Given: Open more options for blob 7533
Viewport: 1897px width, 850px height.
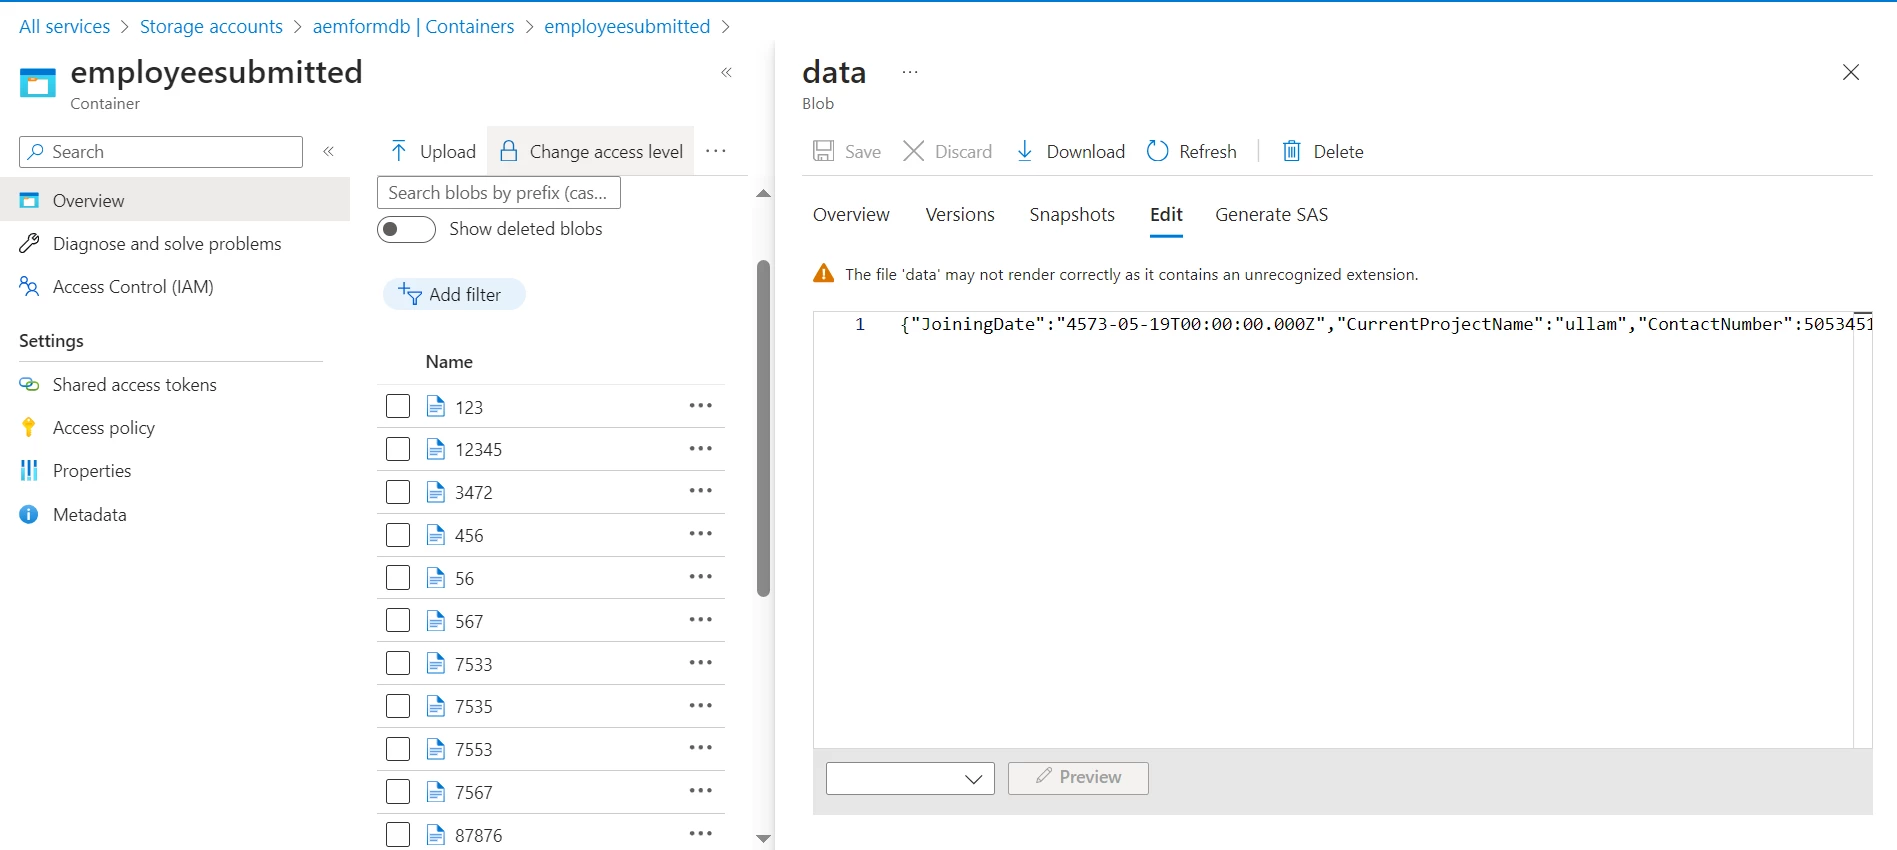Looking at the screenshot, I should point(701,663).
